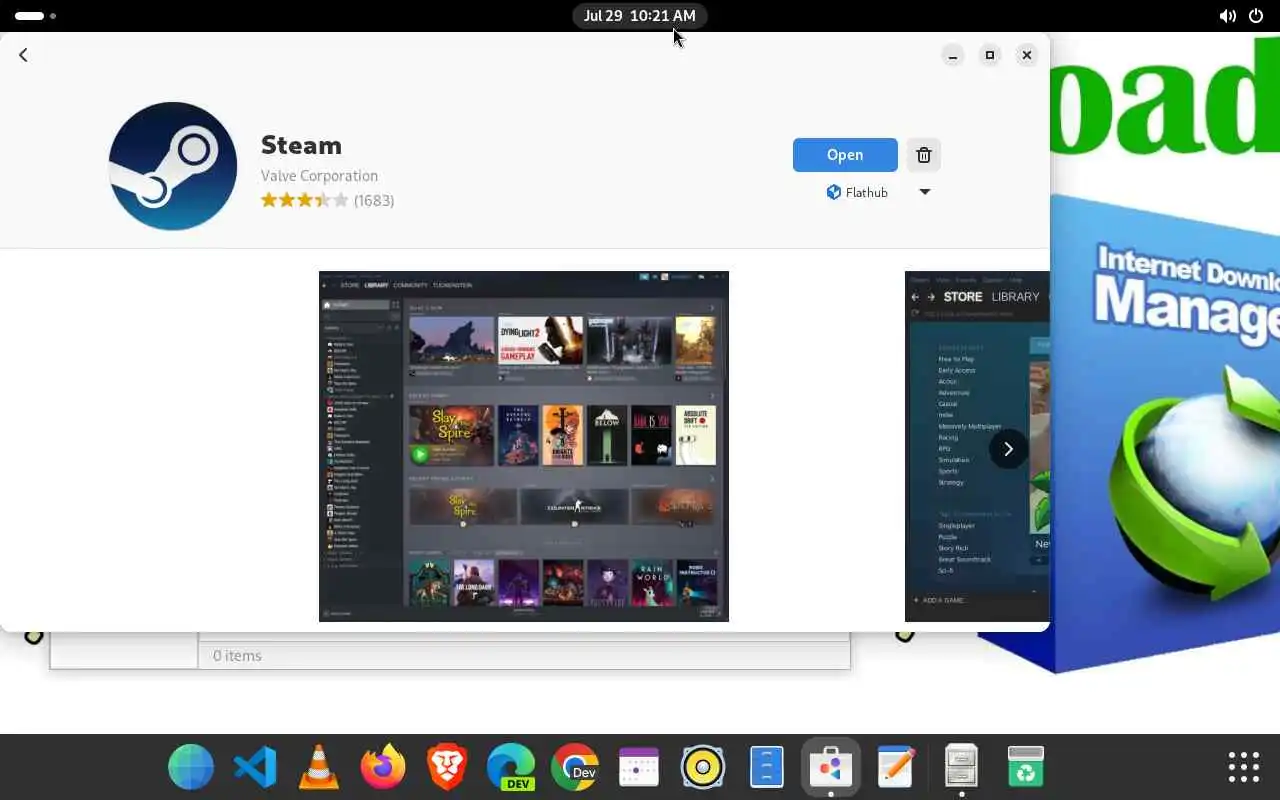Image resolution: width=1280 pixels, height=800 pixels.
Task: Launch Microsoft Edge Dev from the dock
Action: [x=511, y=768]
